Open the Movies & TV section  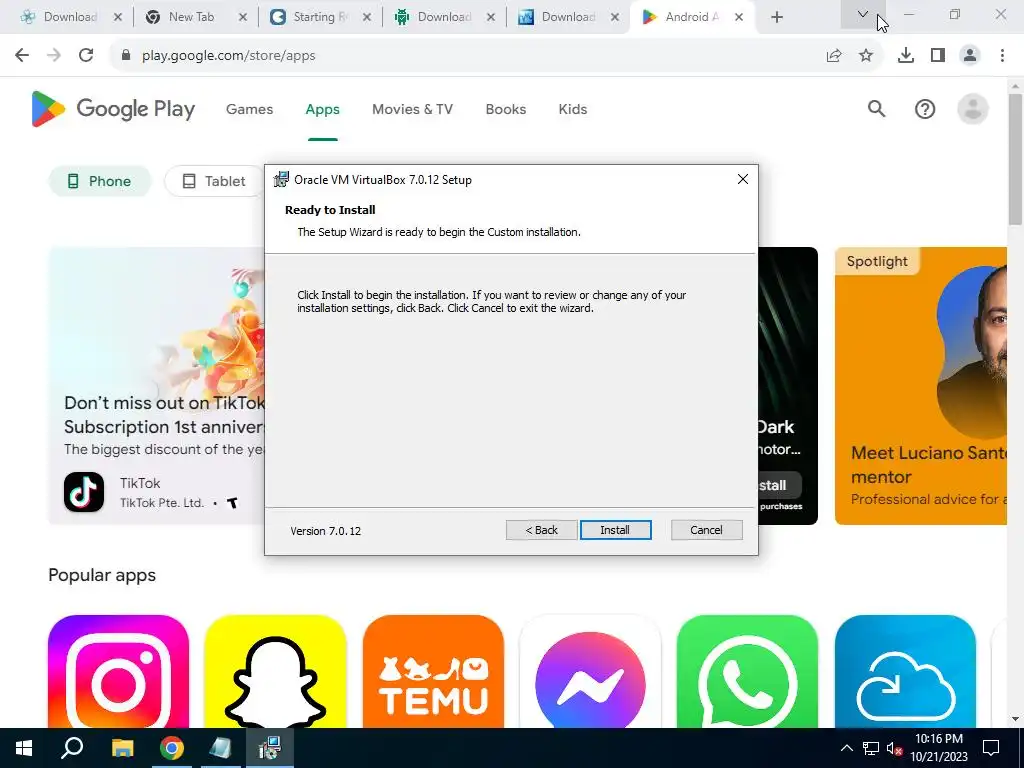412,109
